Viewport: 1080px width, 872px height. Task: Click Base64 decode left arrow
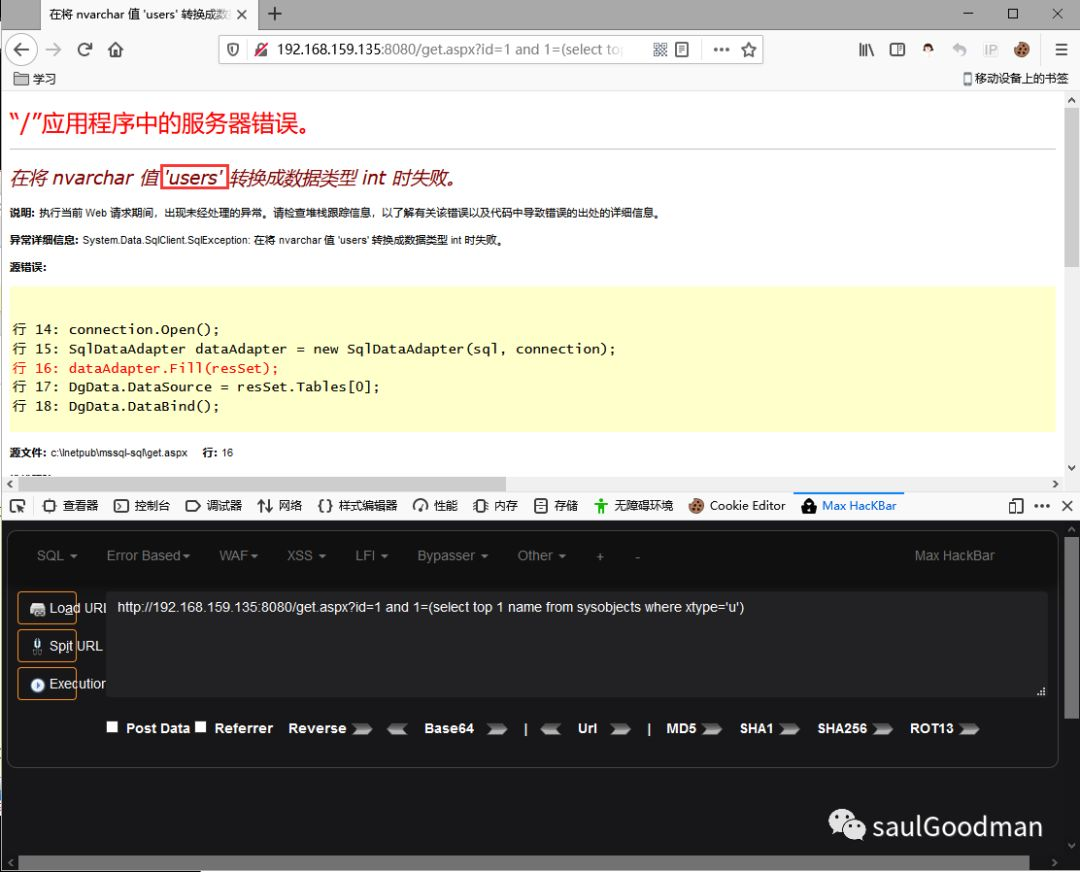tap(397, 729)
